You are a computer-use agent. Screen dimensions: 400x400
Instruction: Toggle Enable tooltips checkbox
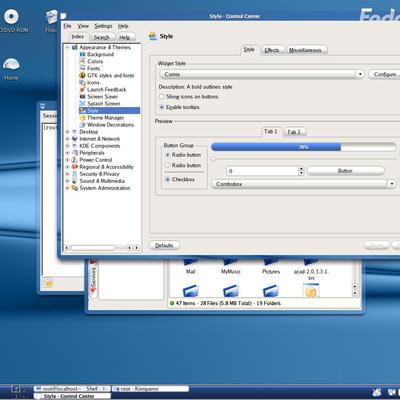[162, 107]
